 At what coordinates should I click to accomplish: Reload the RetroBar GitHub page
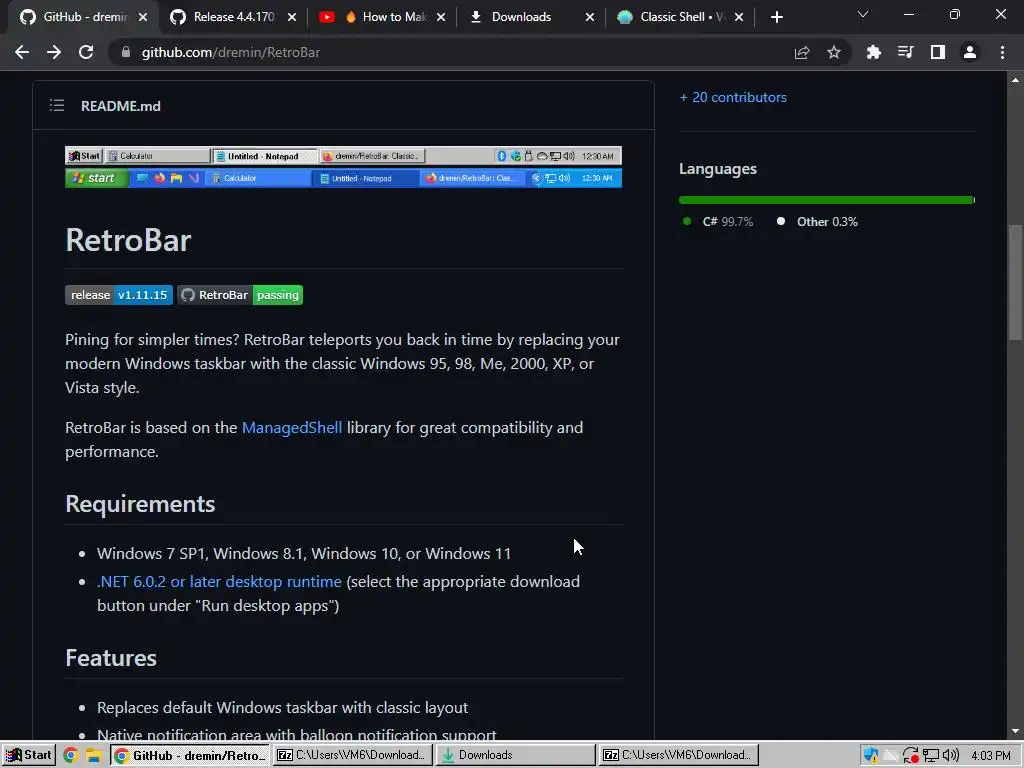click(x=86, y=52)
